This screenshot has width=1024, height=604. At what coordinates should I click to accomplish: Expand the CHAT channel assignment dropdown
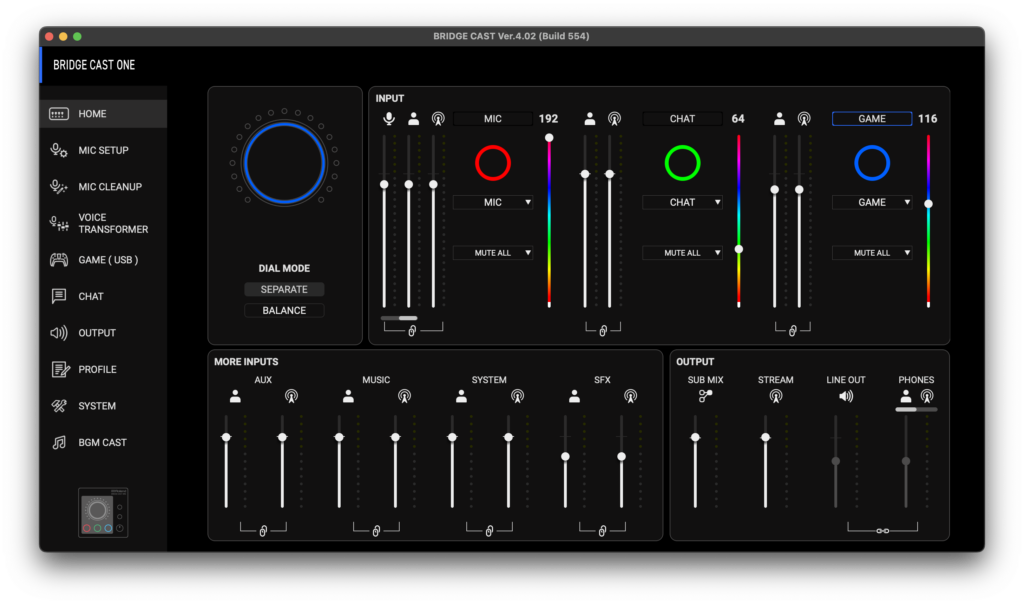[x=682, y=202]
